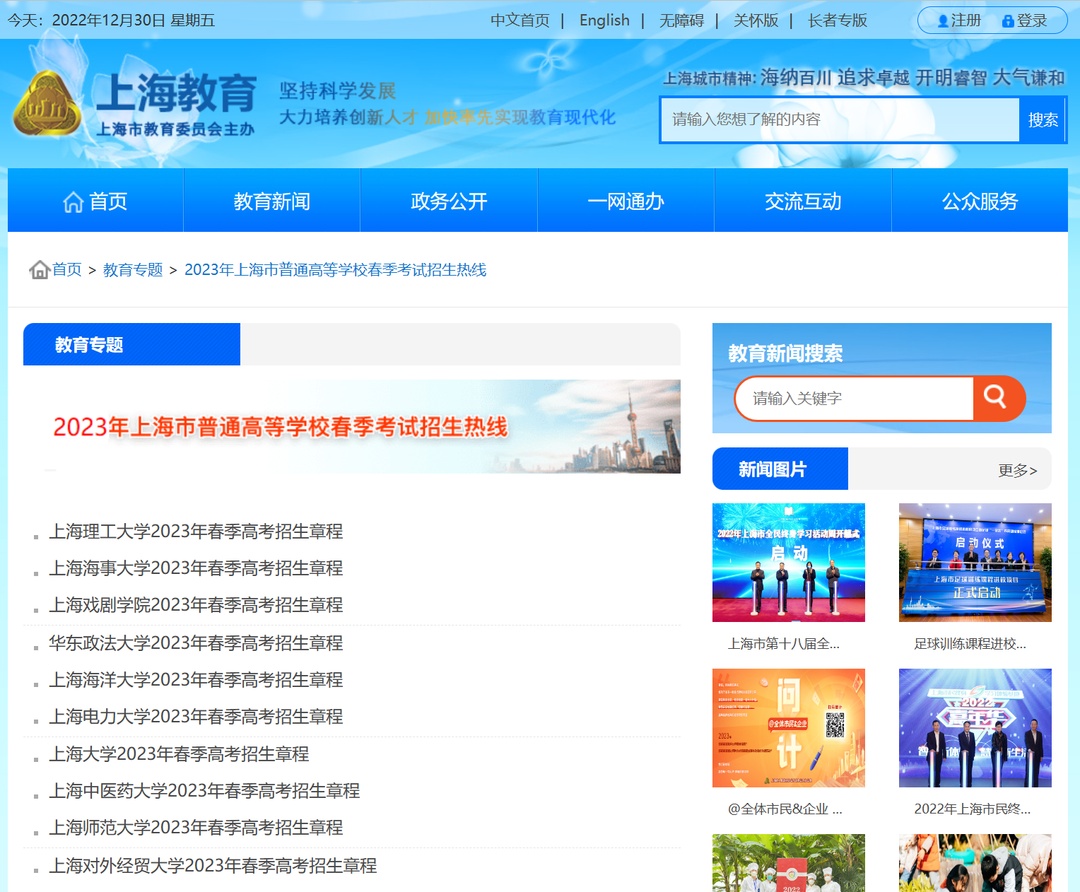Click caption 上海市第十八届全...
1080x892 pixels.
pyautogui.click(x=784, y=644)
